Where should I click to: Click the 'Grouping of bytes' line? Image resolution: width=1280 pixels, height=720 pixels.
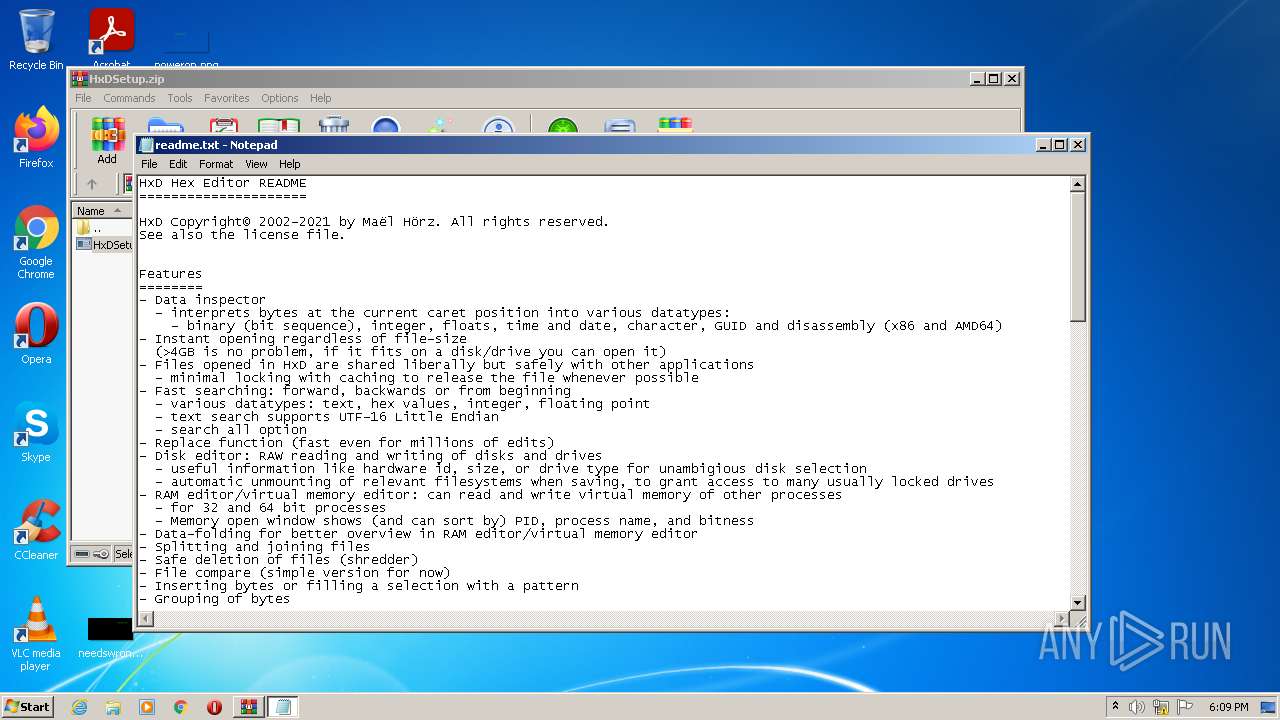(215, 599)
